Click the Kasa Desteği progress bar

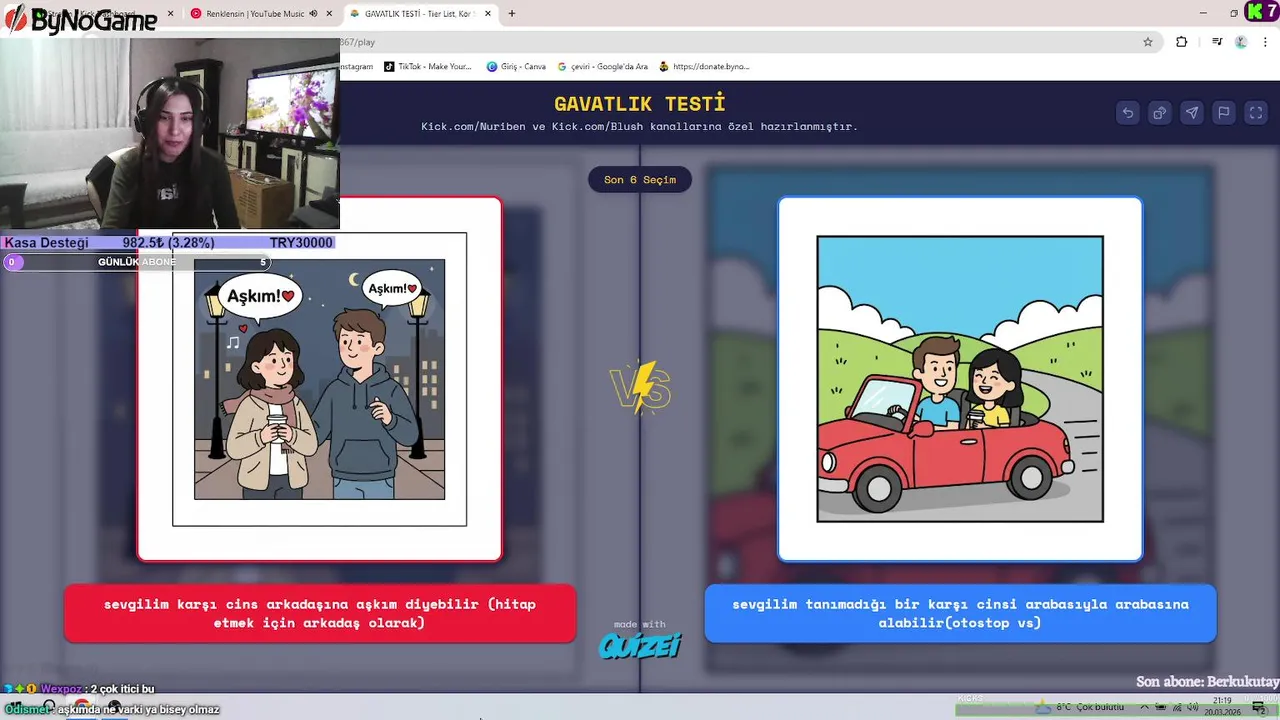click(168, 243)
